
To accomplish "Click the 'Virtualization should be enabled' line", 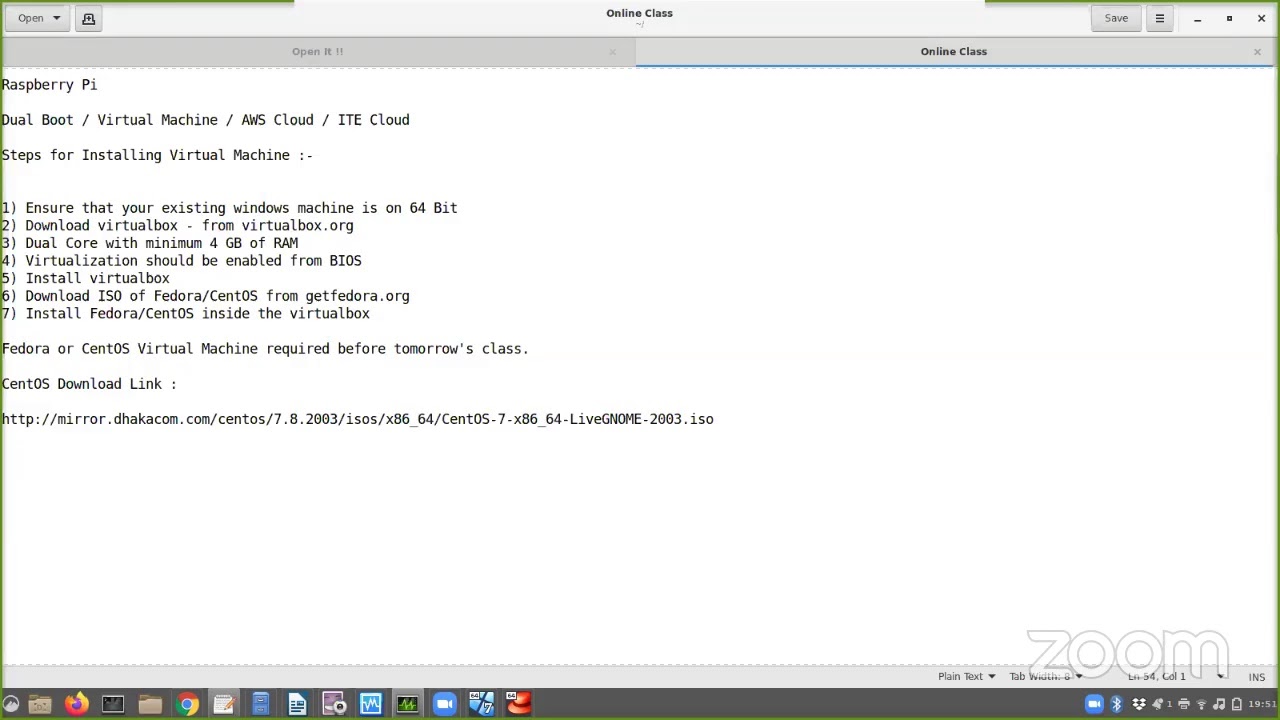I will coord(181,261).
